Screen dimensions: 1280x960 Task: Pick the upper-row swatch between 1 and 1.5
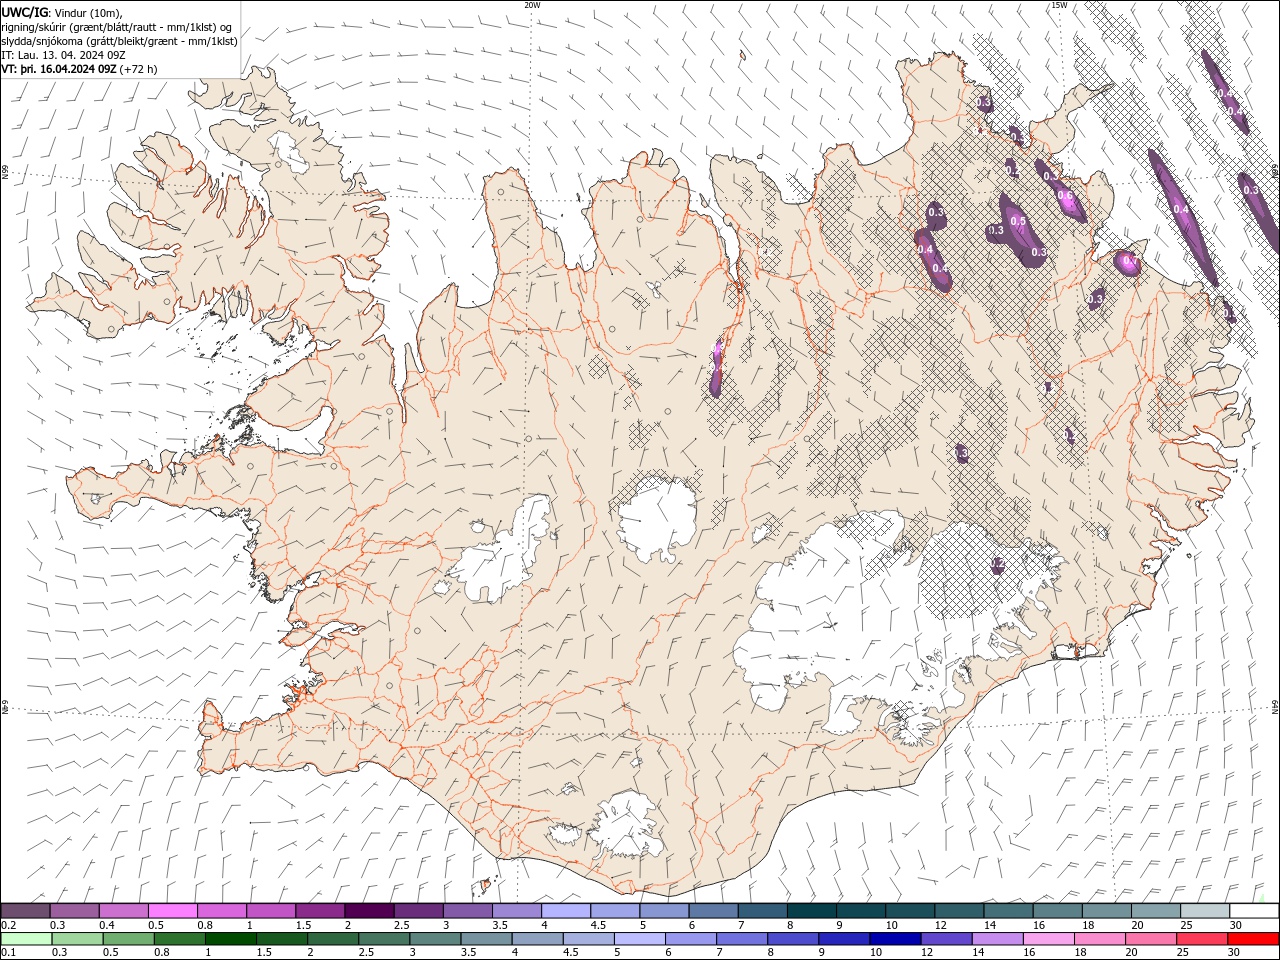pyautogui.click(x=271, y=911)
